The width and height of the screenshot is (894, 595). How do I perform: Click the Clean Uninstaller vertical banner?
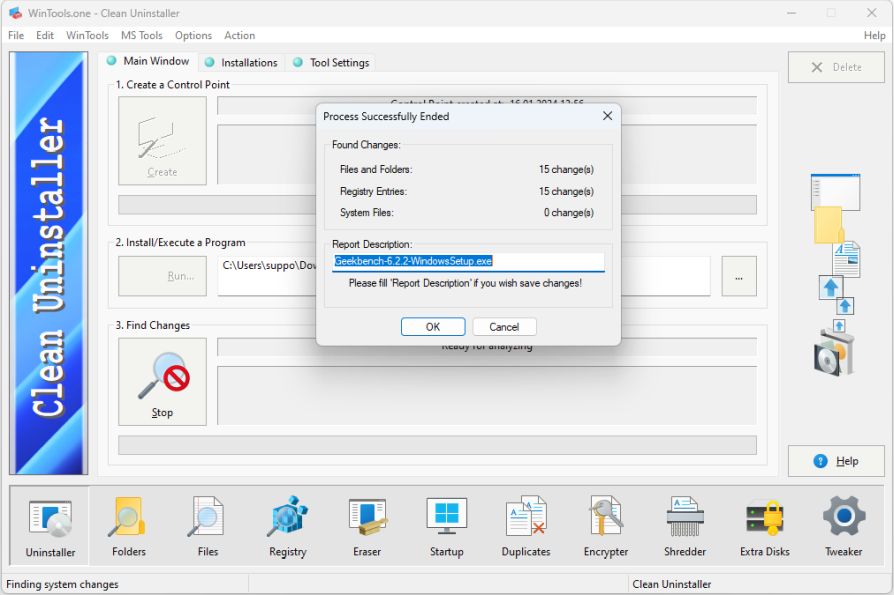click(49, 263)
